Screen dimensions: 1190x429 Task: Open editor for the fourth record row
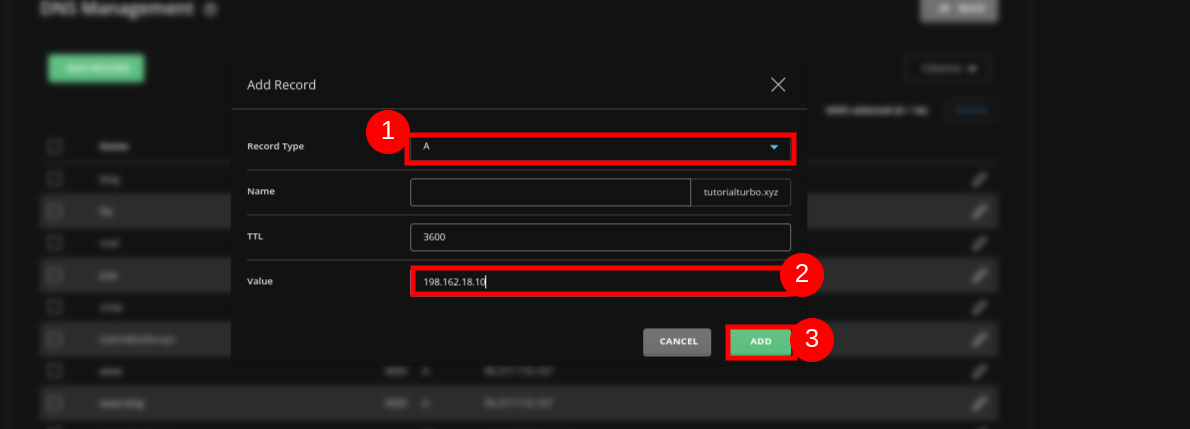[x=979, y=275]
